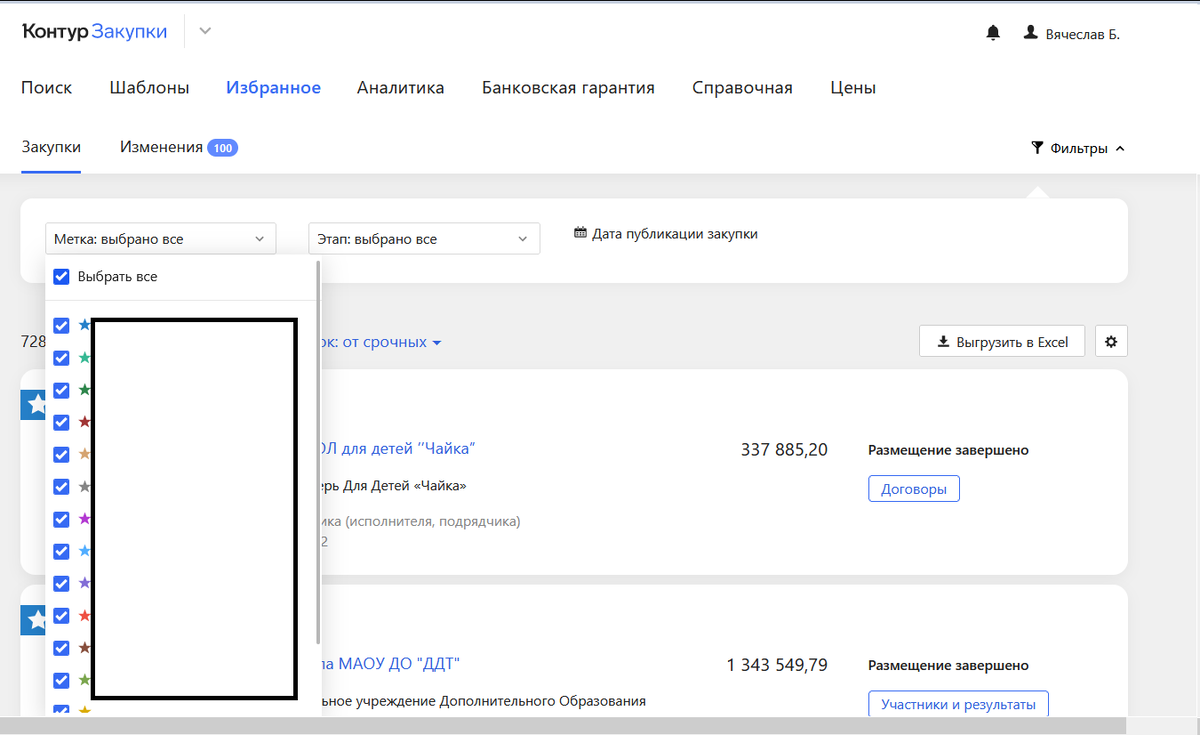The height and width of the screenshot is (735, 1200).
Task: Select the Избранное section
Action: click(273, 88)
